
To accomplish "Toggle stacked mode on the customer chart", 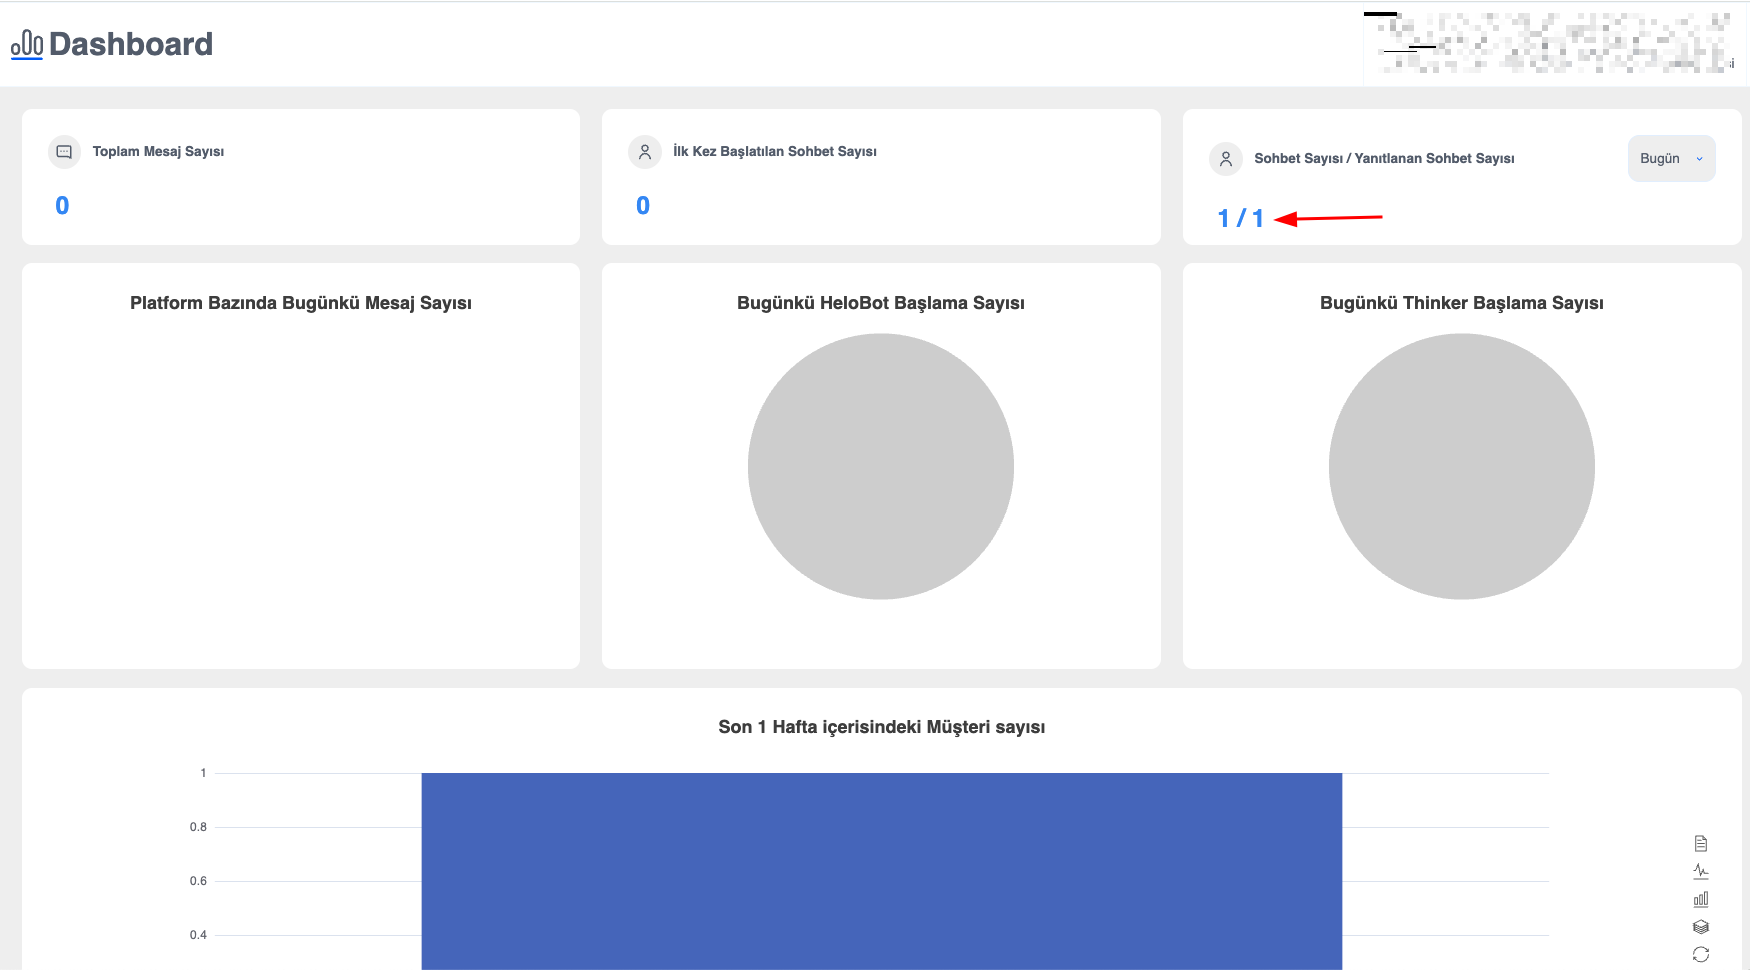I will (x=1700, y=927).
